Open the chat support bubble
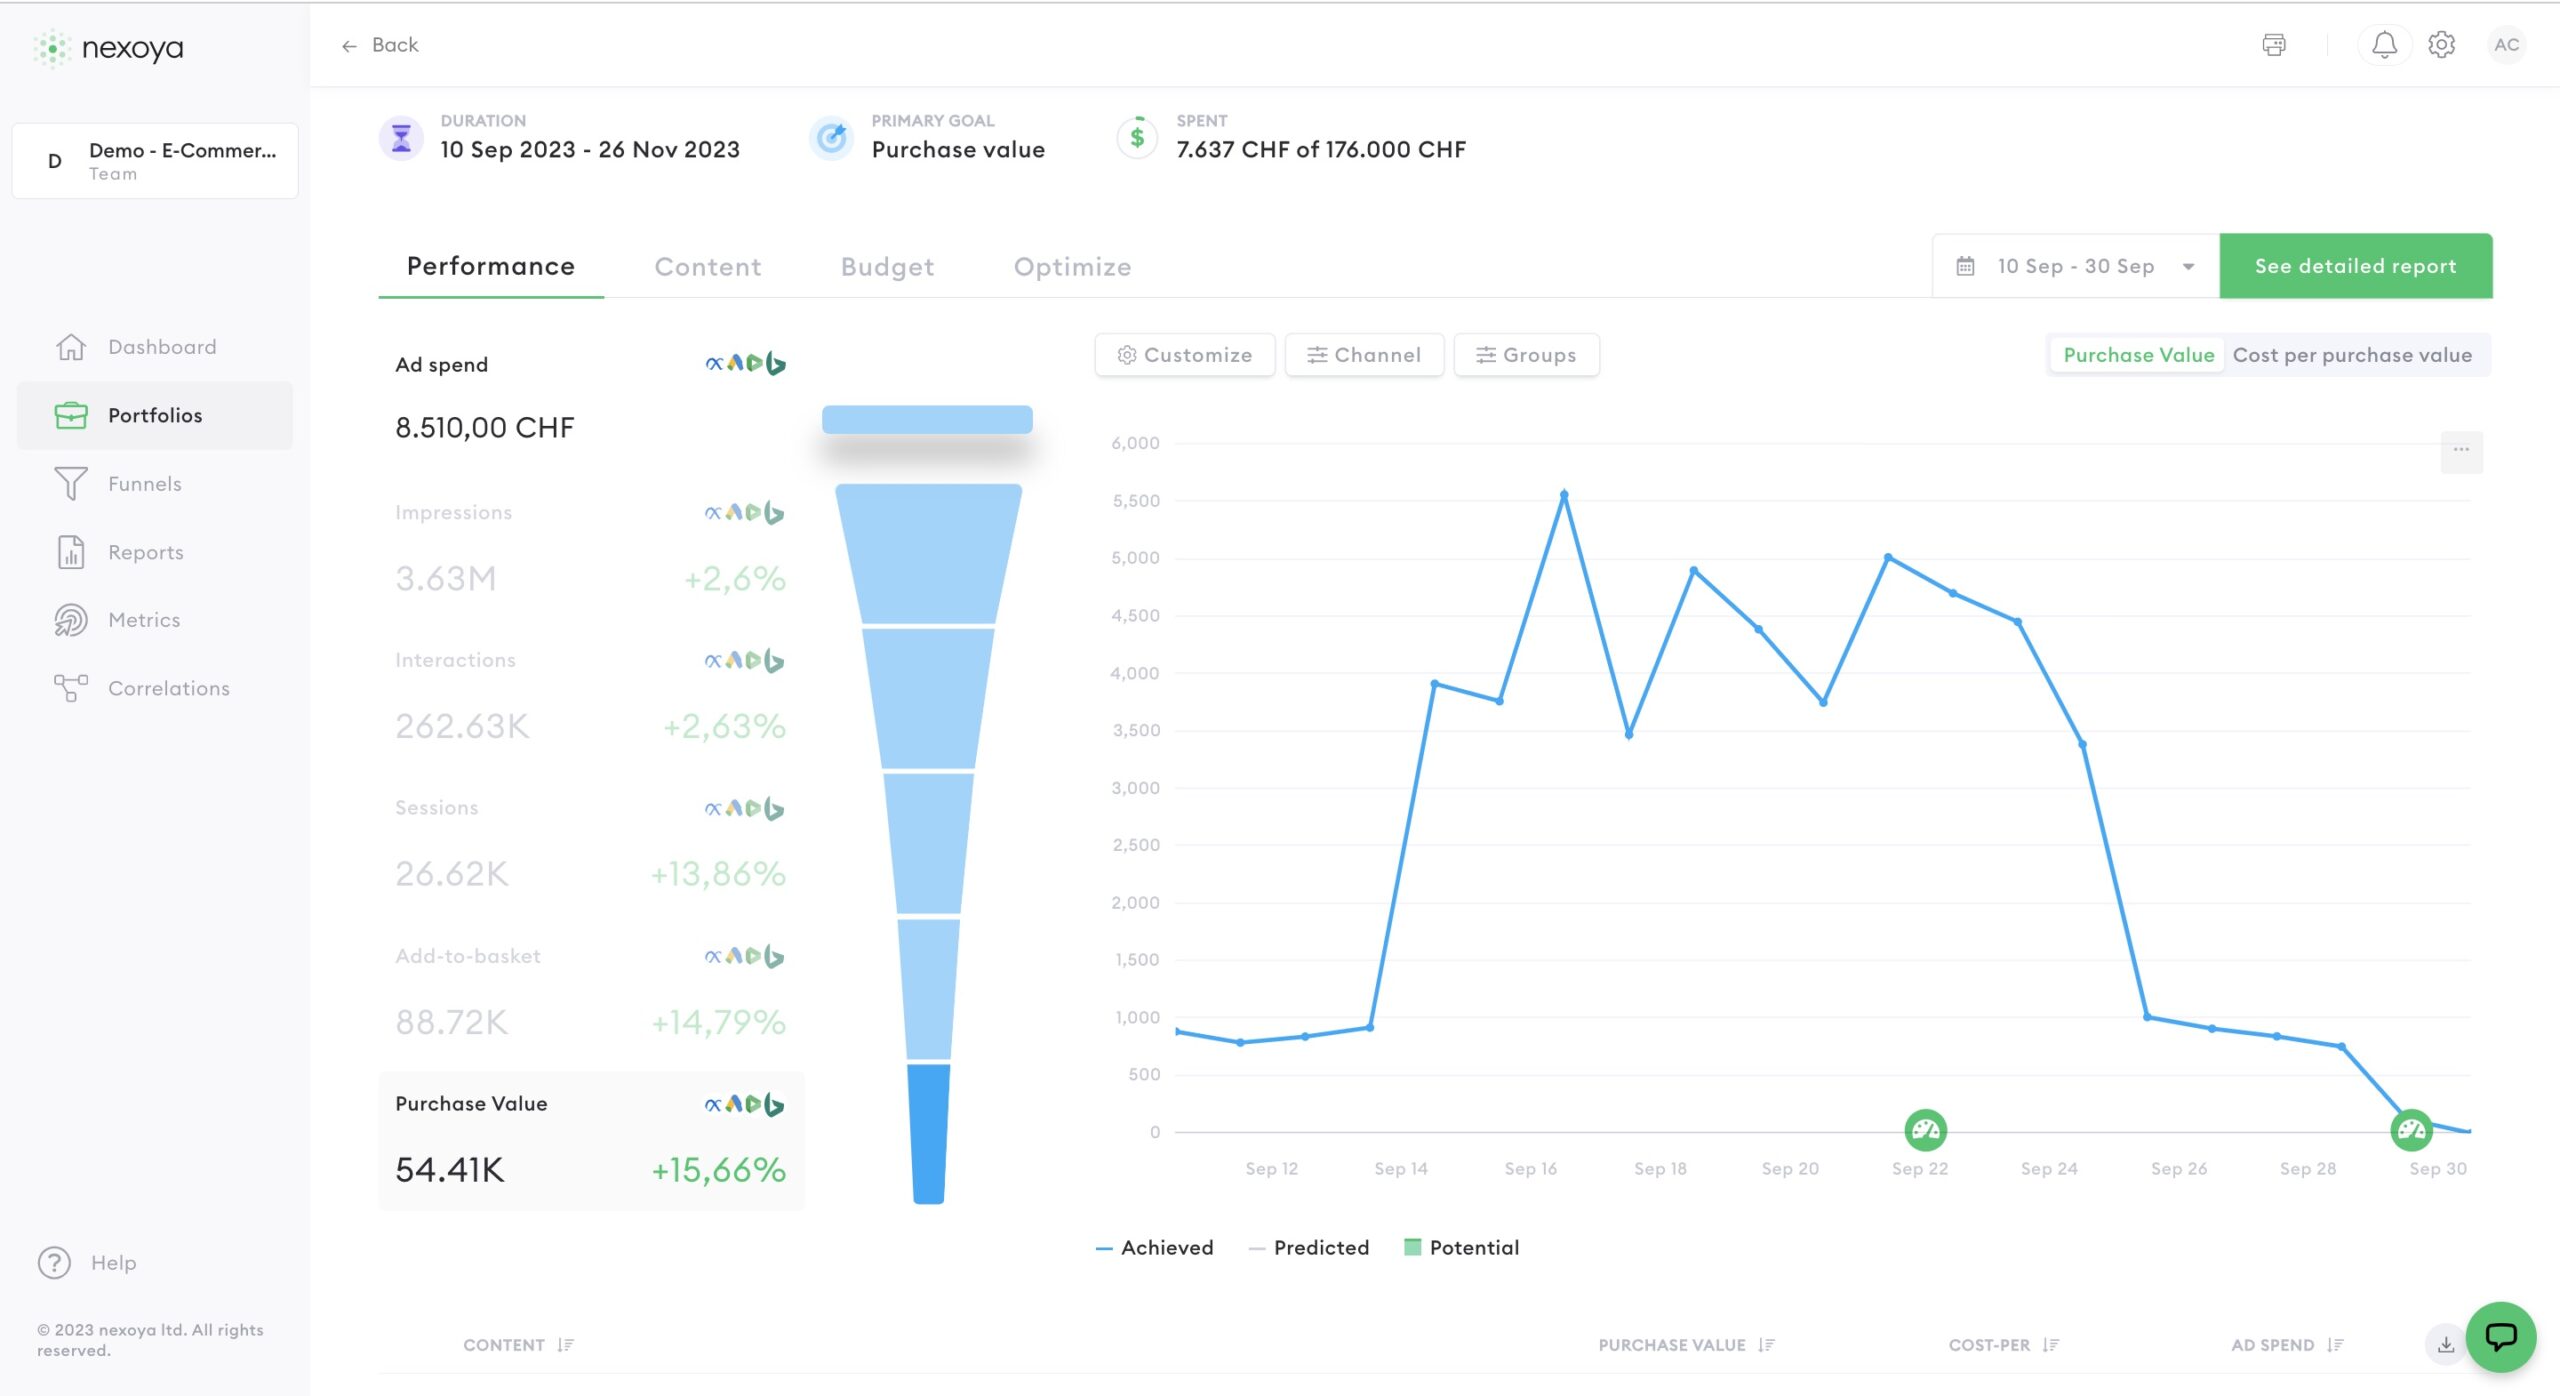 point(2500,1336)
